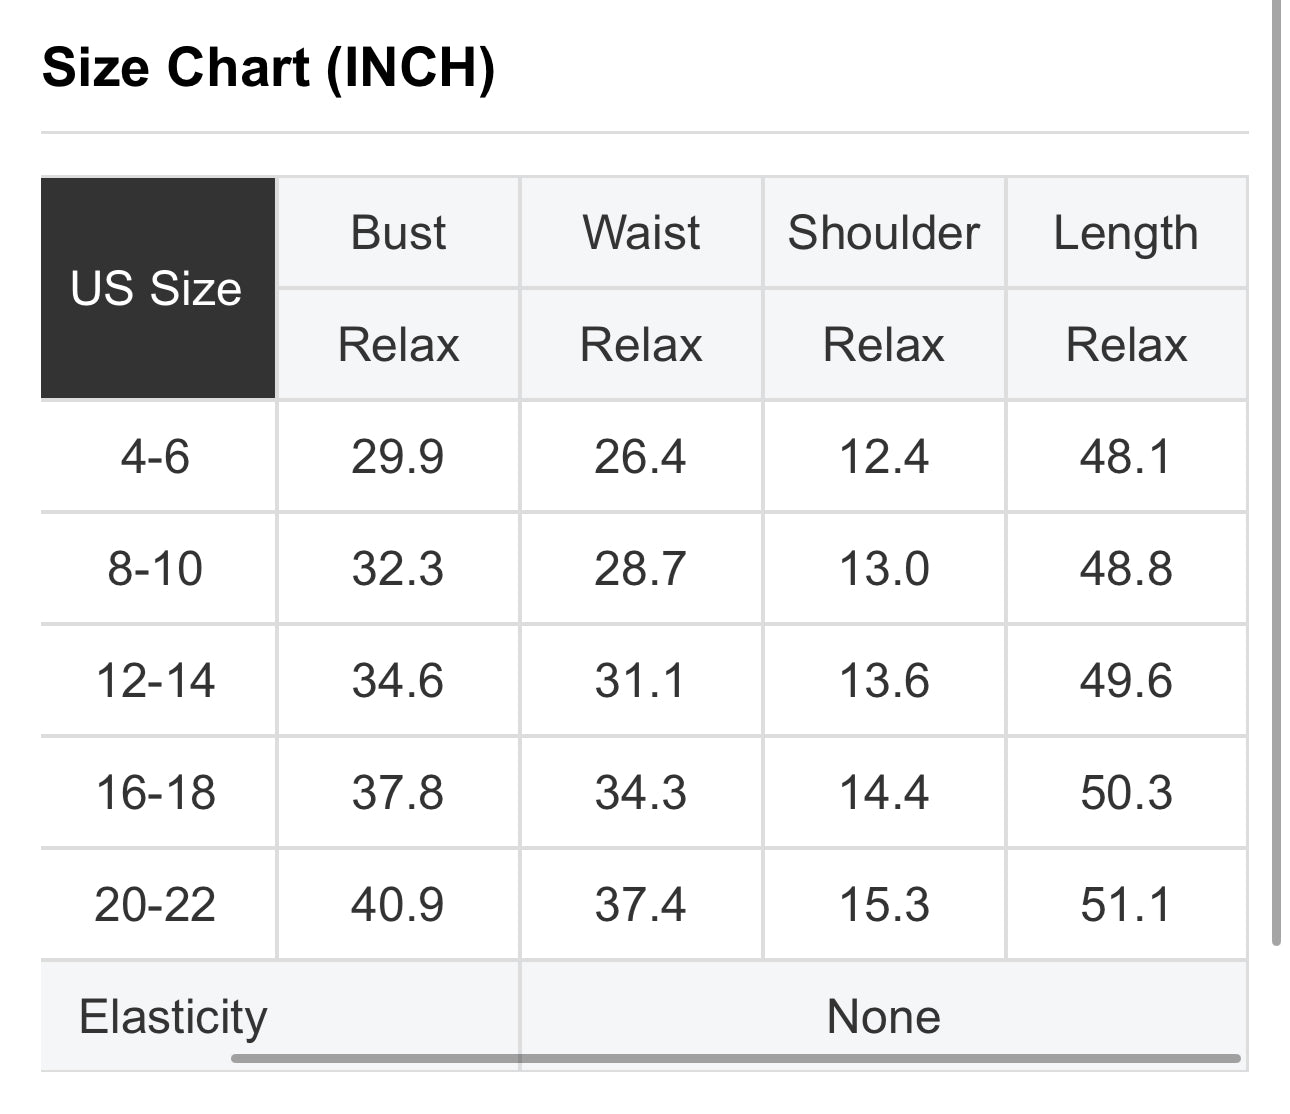The image size is (1290, 1114).
Task: Click waist value 31.1
Action: (x=641, y=681)
